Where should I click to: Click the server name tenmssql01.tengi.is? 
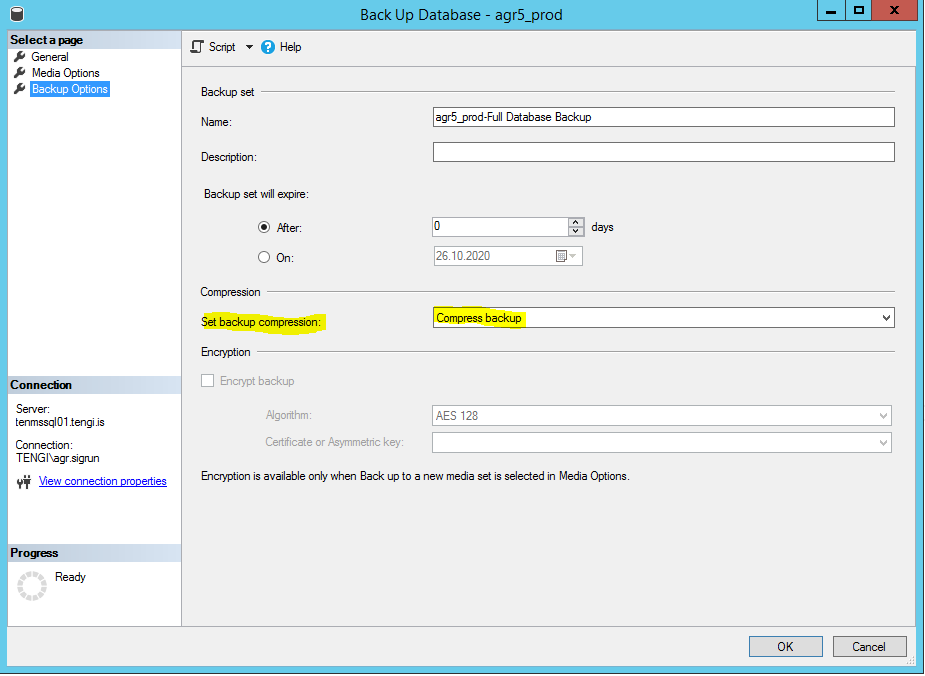point(60,422)
